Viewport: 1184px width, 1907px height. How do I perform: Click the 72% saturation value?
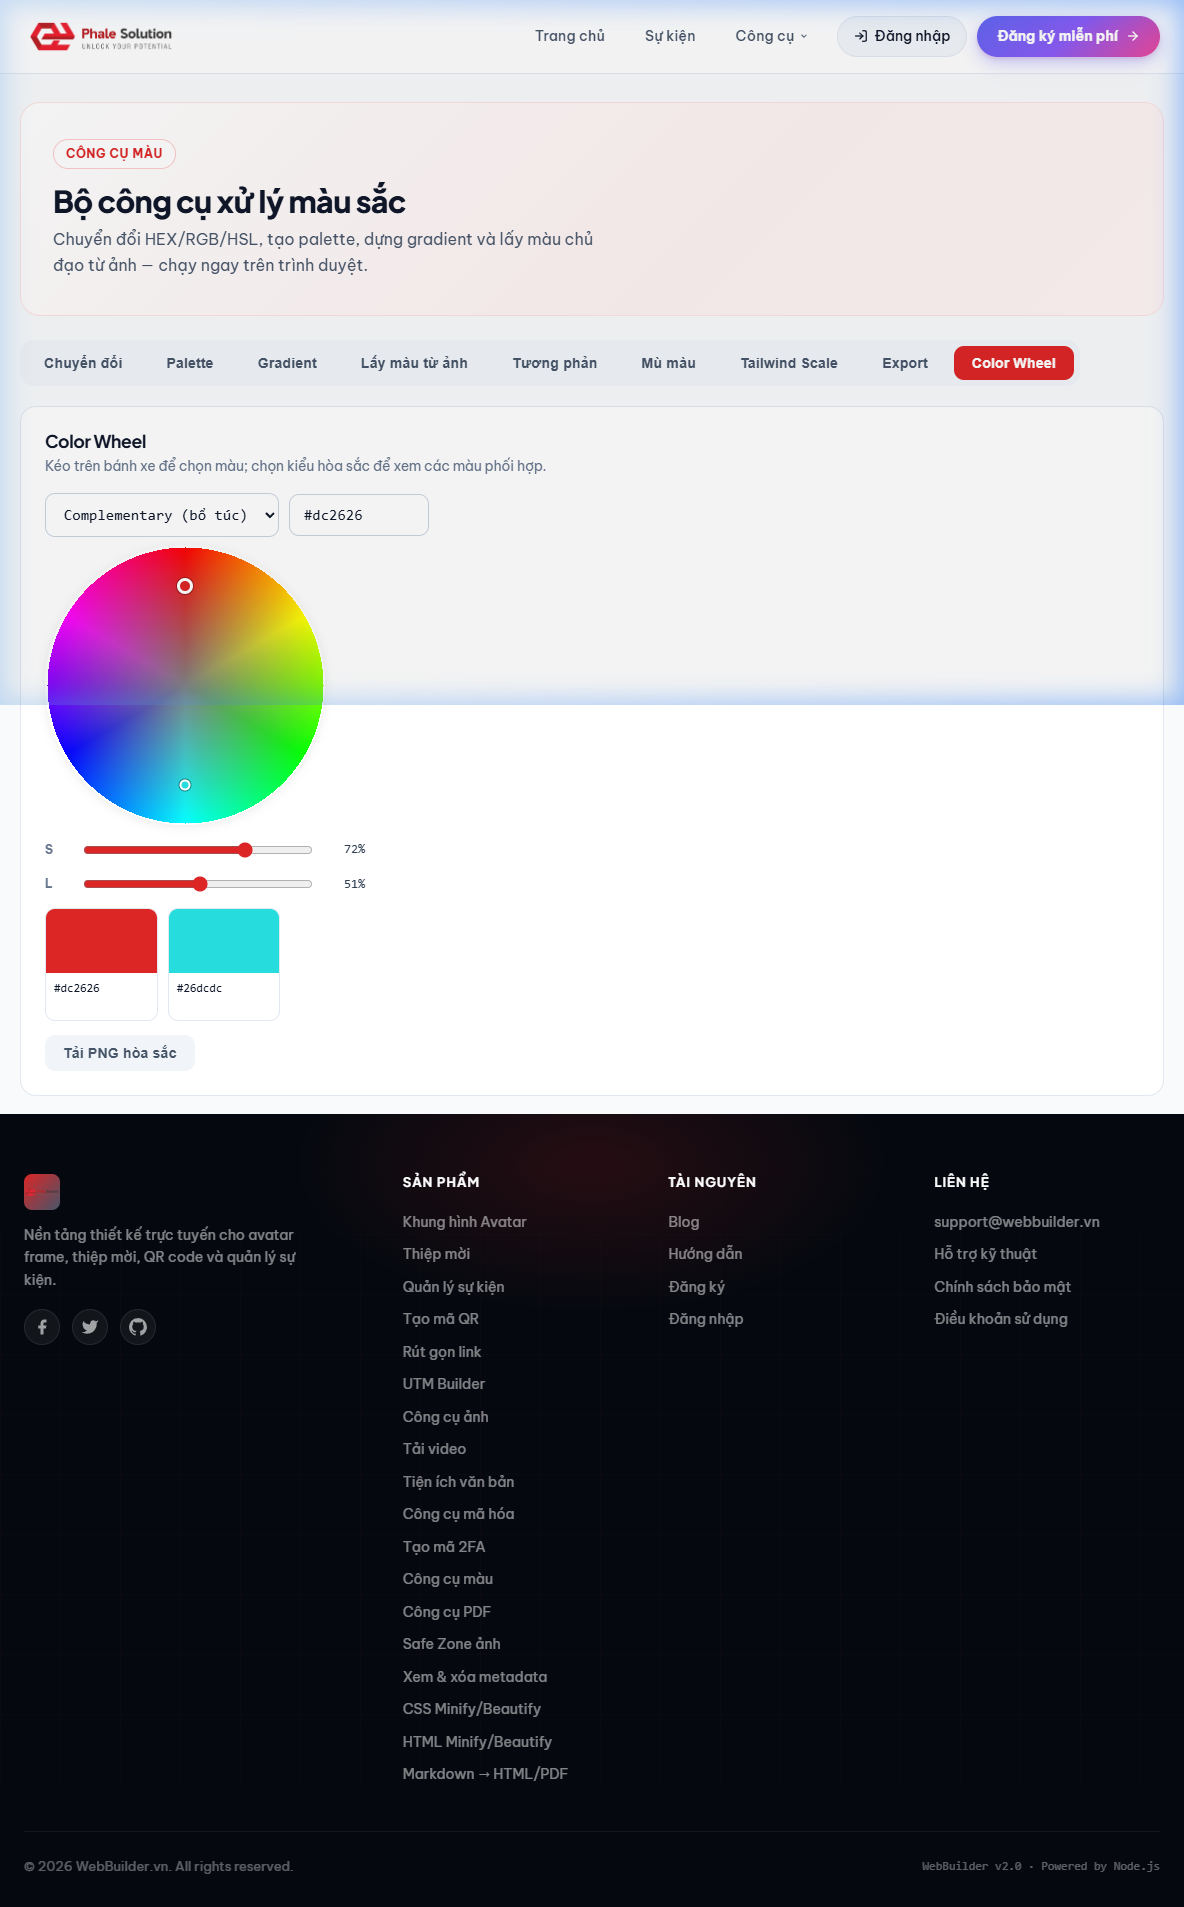pos(355,849)
